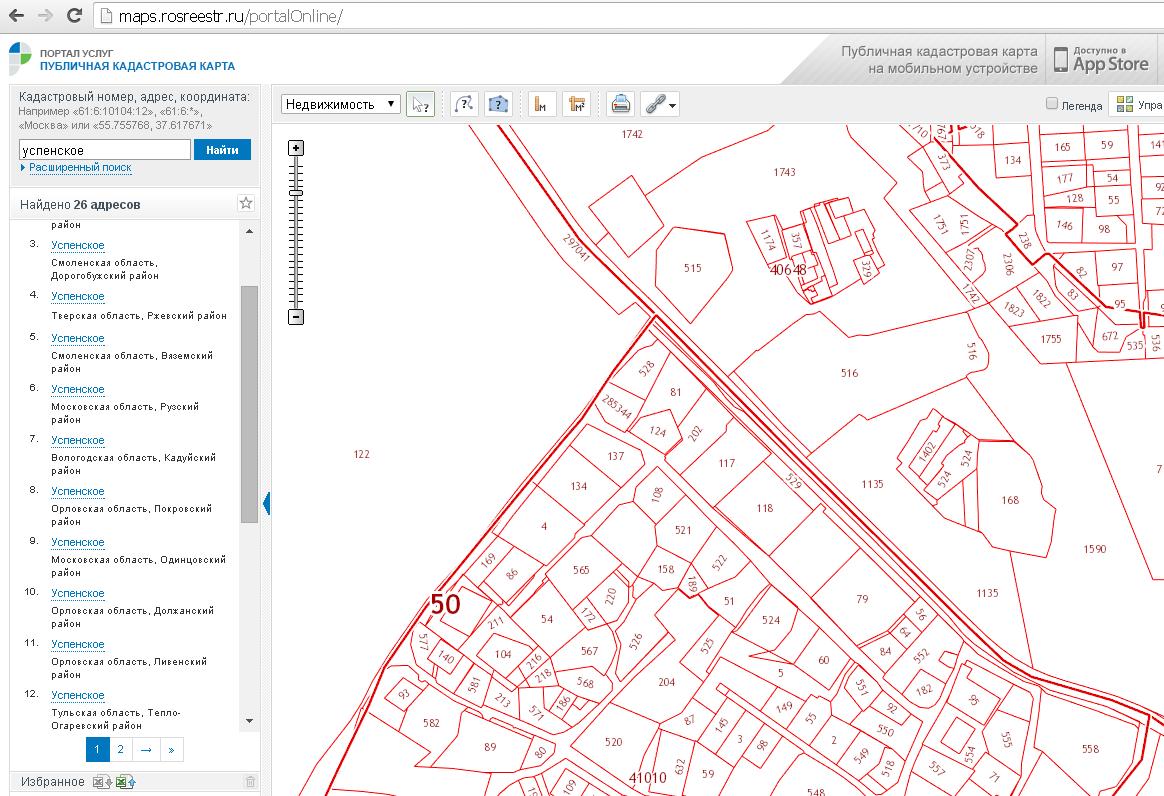The image size is (1164, 796).
Task: Click parcel 516 label on the map
Action: 850,373
